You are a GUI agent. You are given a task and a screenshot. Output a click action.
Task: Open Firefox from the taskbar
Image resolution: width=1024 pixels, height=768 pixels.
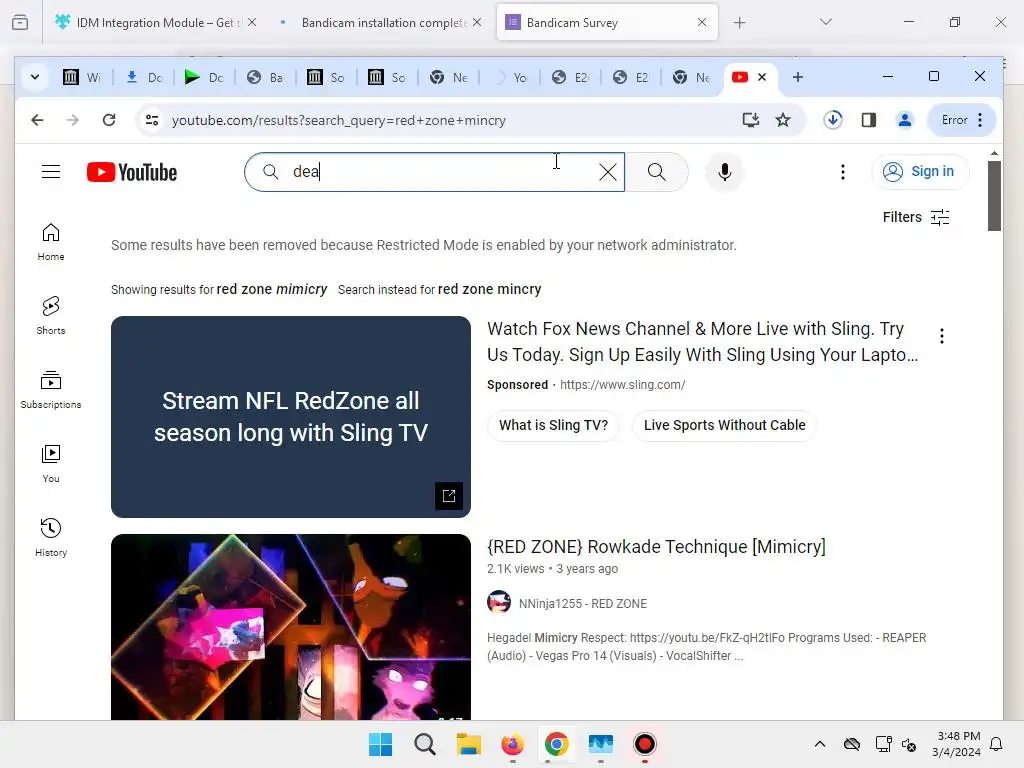tap(513, 744)
